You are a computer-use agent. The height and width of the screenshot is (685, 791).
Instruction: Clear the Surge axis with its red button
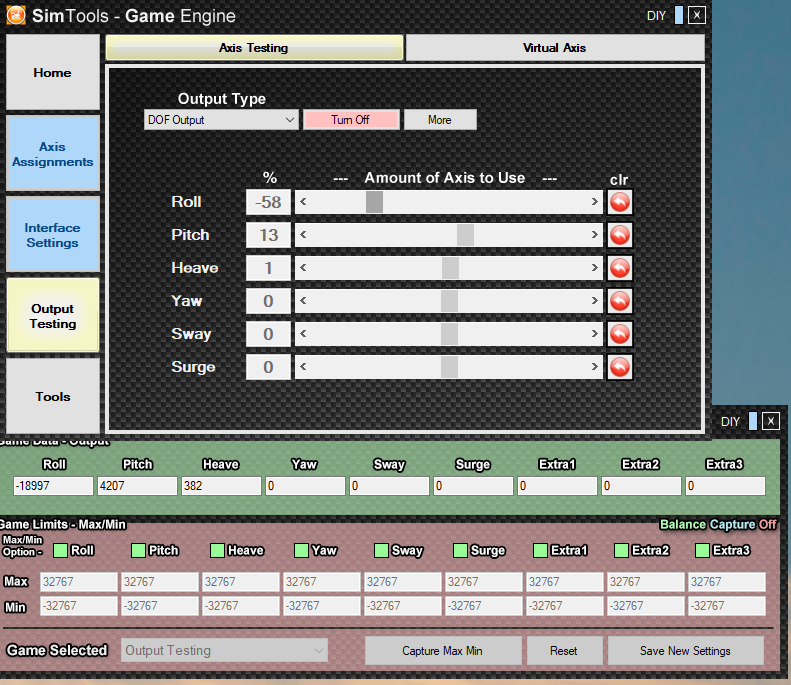(x=619, y=367)
